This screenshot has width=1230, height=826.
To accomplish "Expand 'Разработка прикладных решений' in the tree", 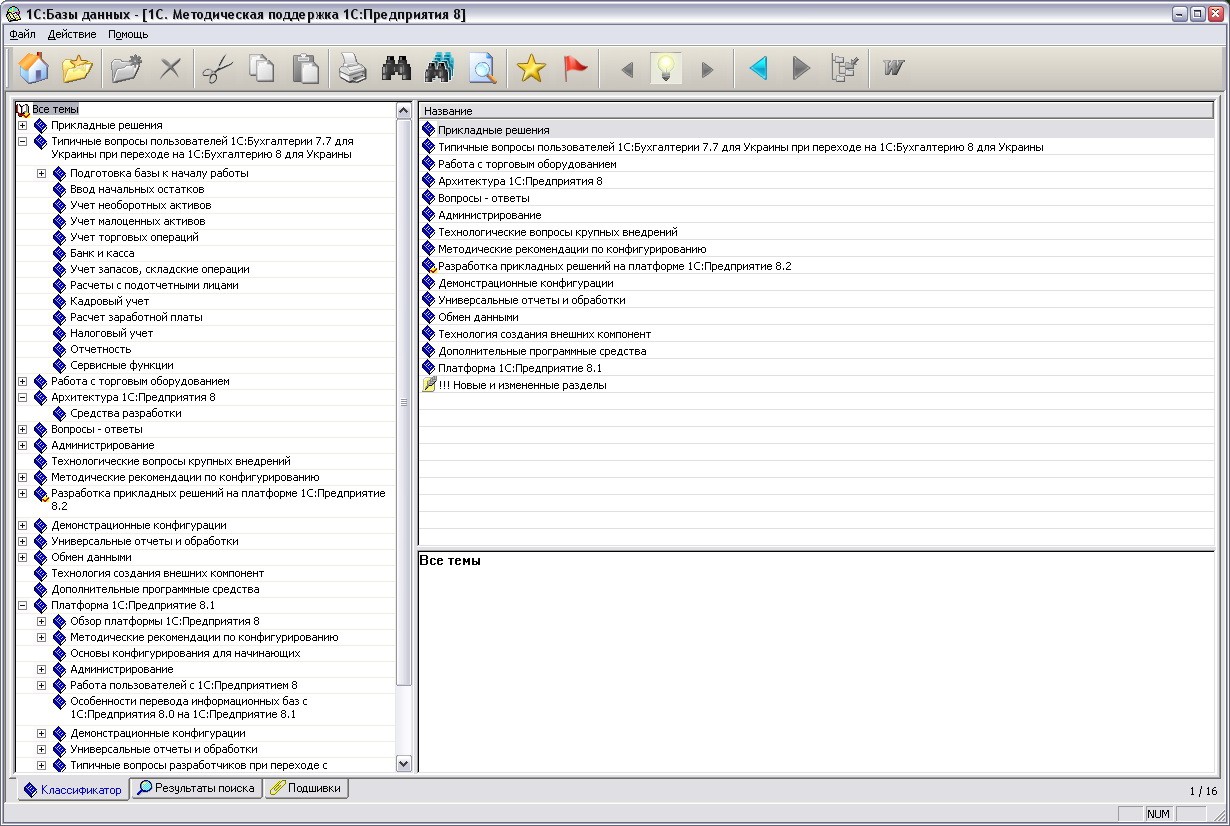I will click(x=23, y=493).
